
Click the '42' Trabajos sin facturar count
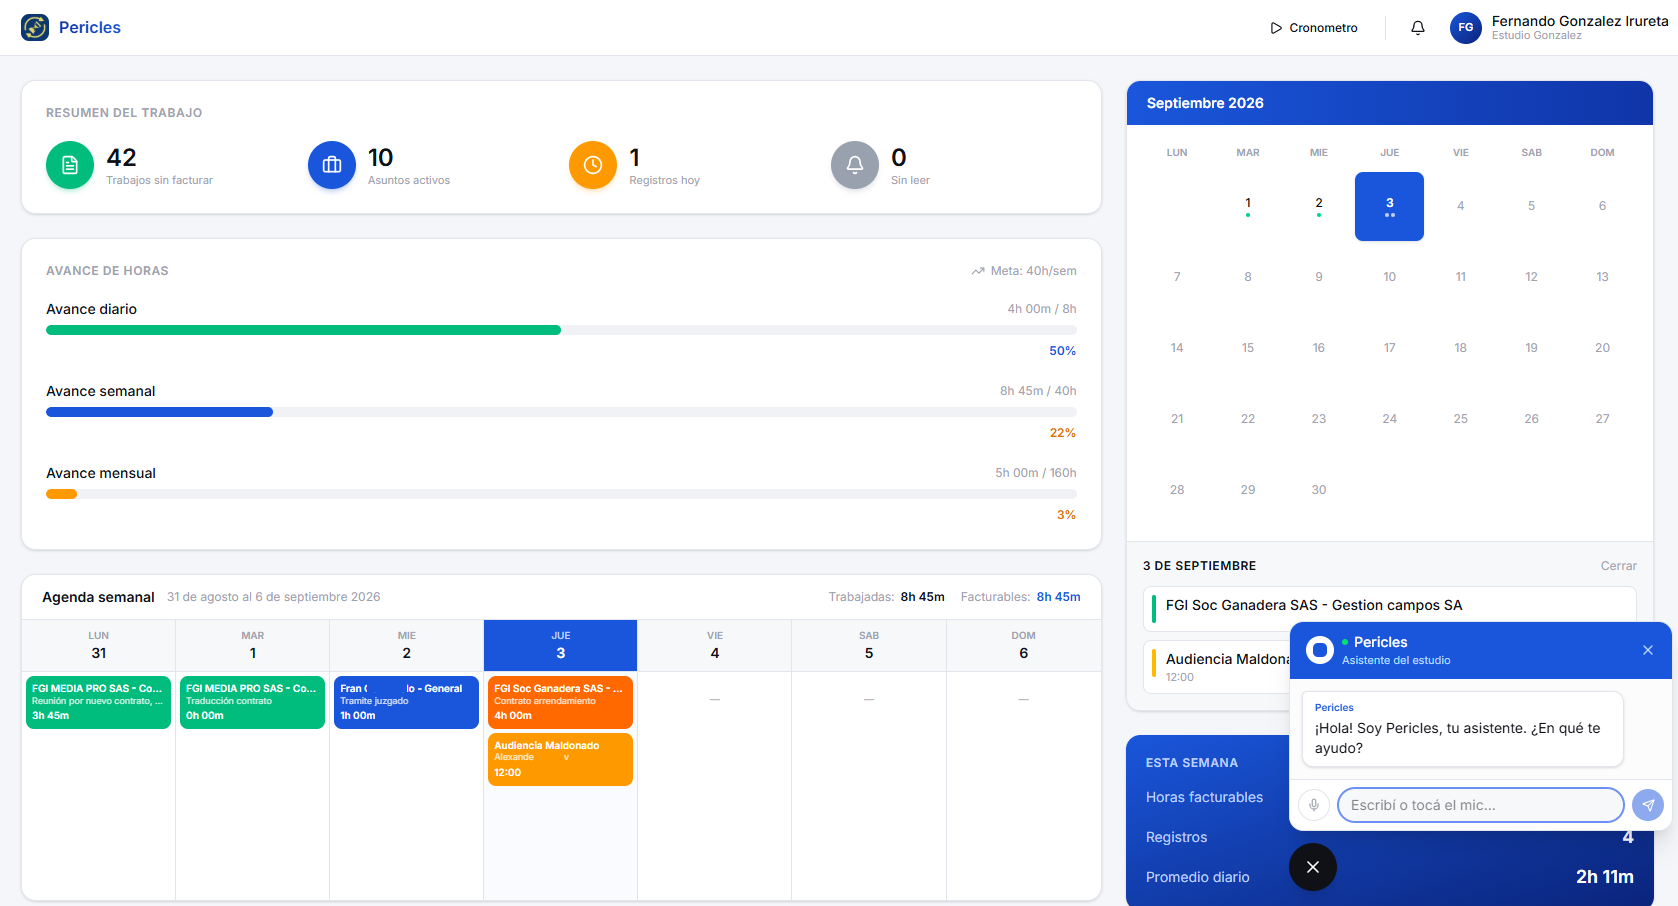pos(121,157)
